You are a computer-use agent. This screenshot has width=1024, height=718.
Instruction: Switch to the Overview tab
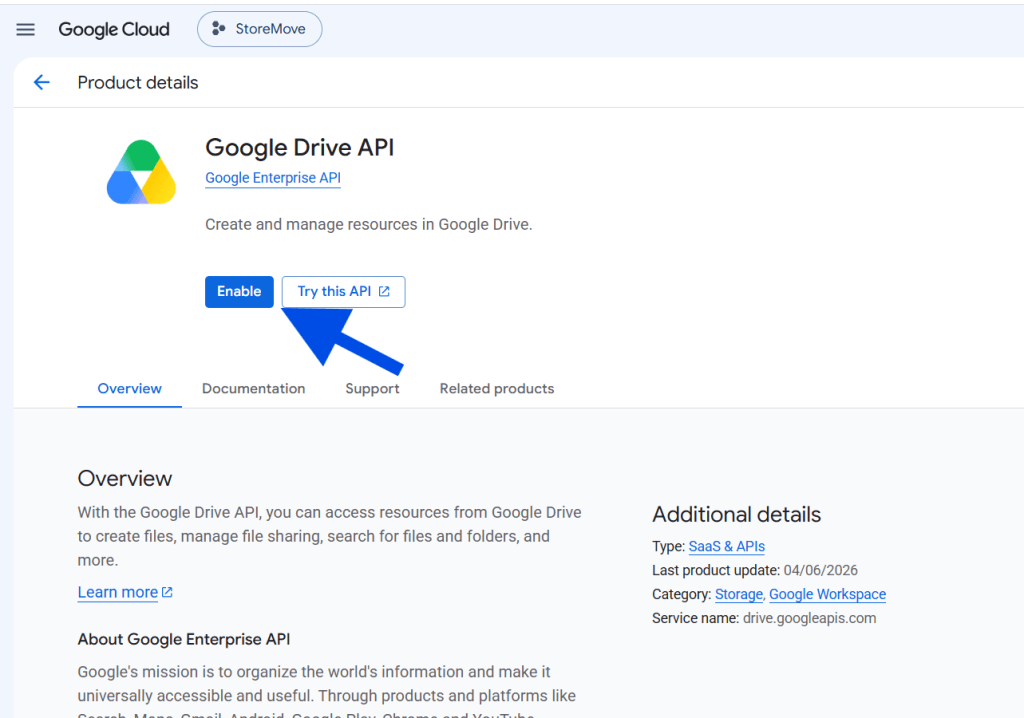(x=129, y=389)
